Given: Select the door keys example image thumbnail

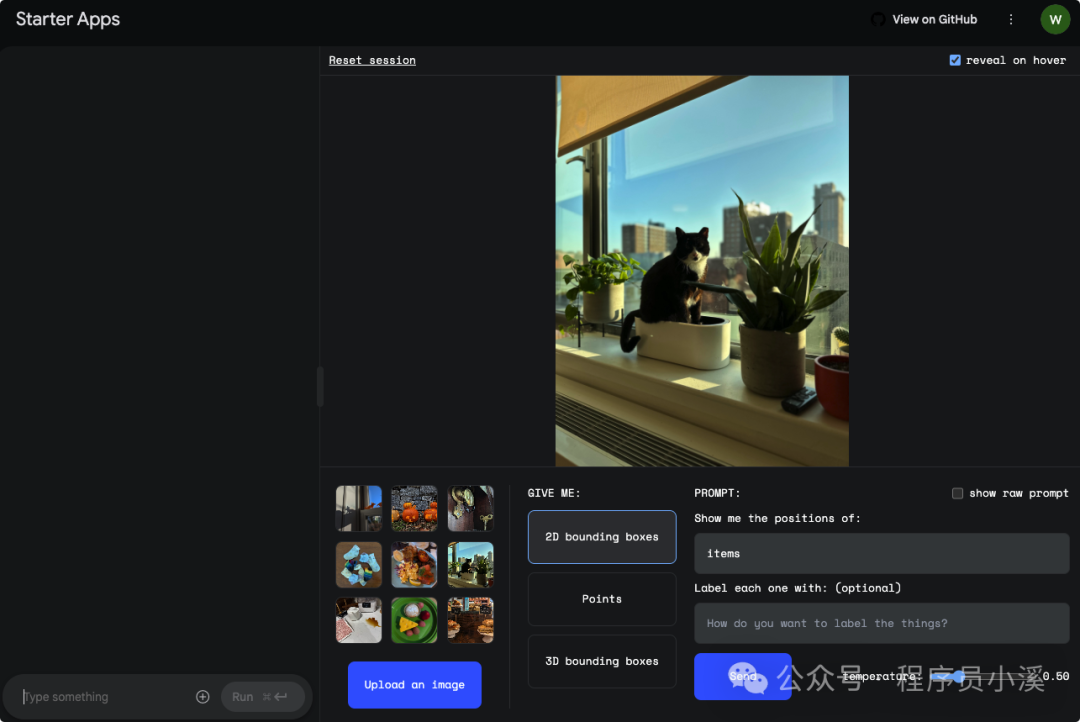Looking at the screenshot, I should tap(470, 508).
